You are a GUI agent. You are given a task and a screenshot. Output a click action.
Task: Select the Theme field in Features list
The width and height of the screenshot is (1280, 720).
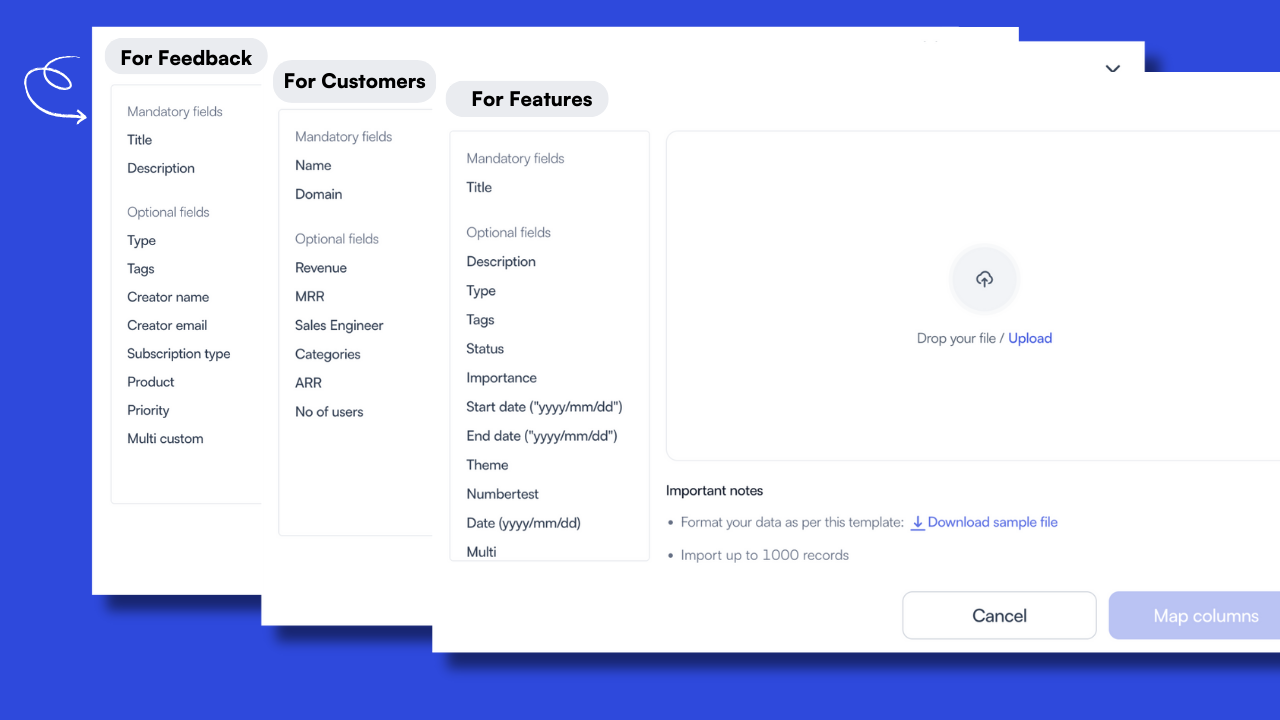click(487, 464)
